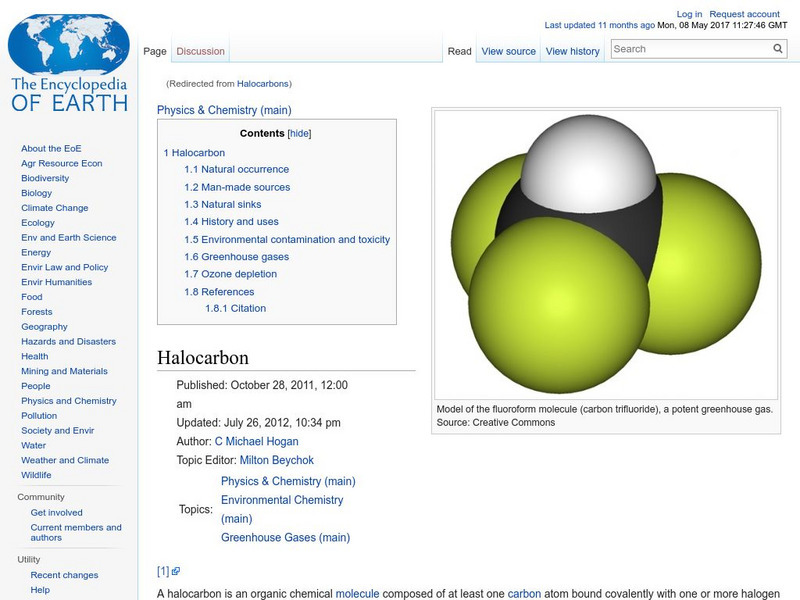The width and height of the screenshot is (800, 600).
Task: Open author C Michael Hogan page
Action: [x=256, y=441]
